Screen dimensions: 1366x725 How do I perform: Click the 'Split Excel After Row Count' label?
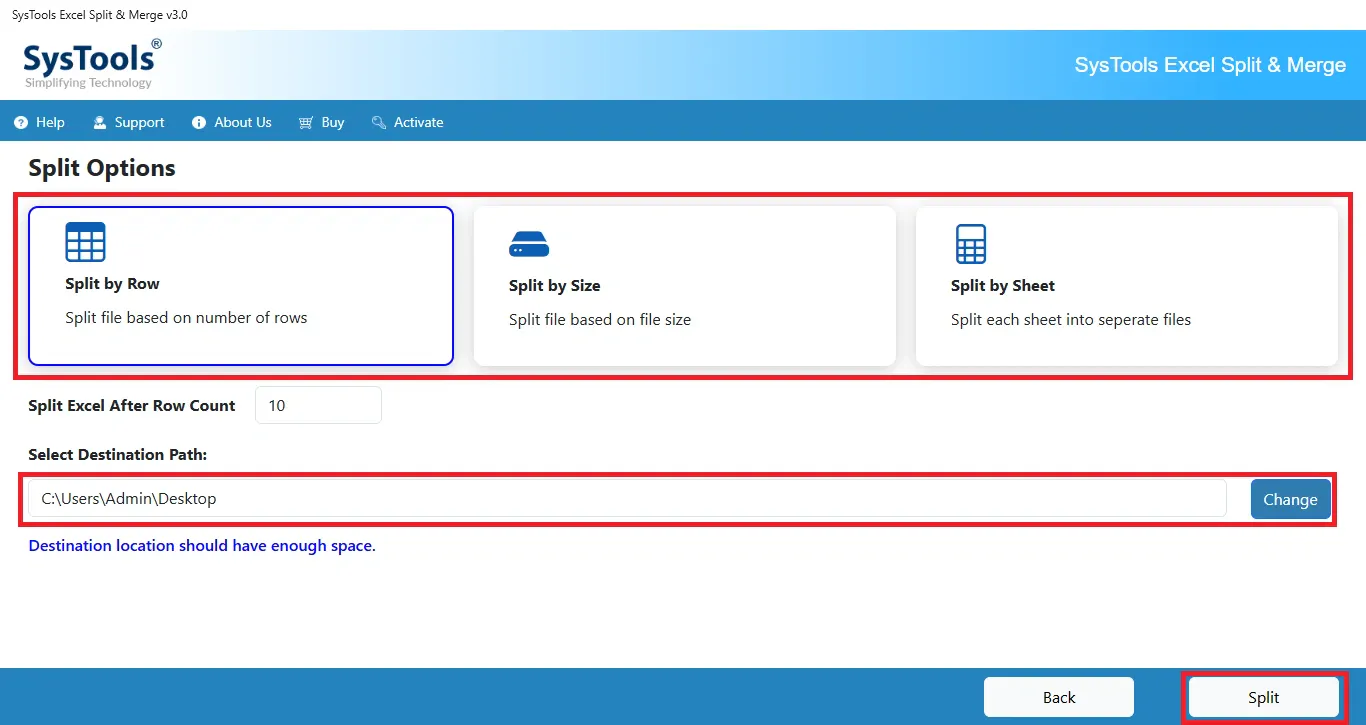(x=132, y=406)
